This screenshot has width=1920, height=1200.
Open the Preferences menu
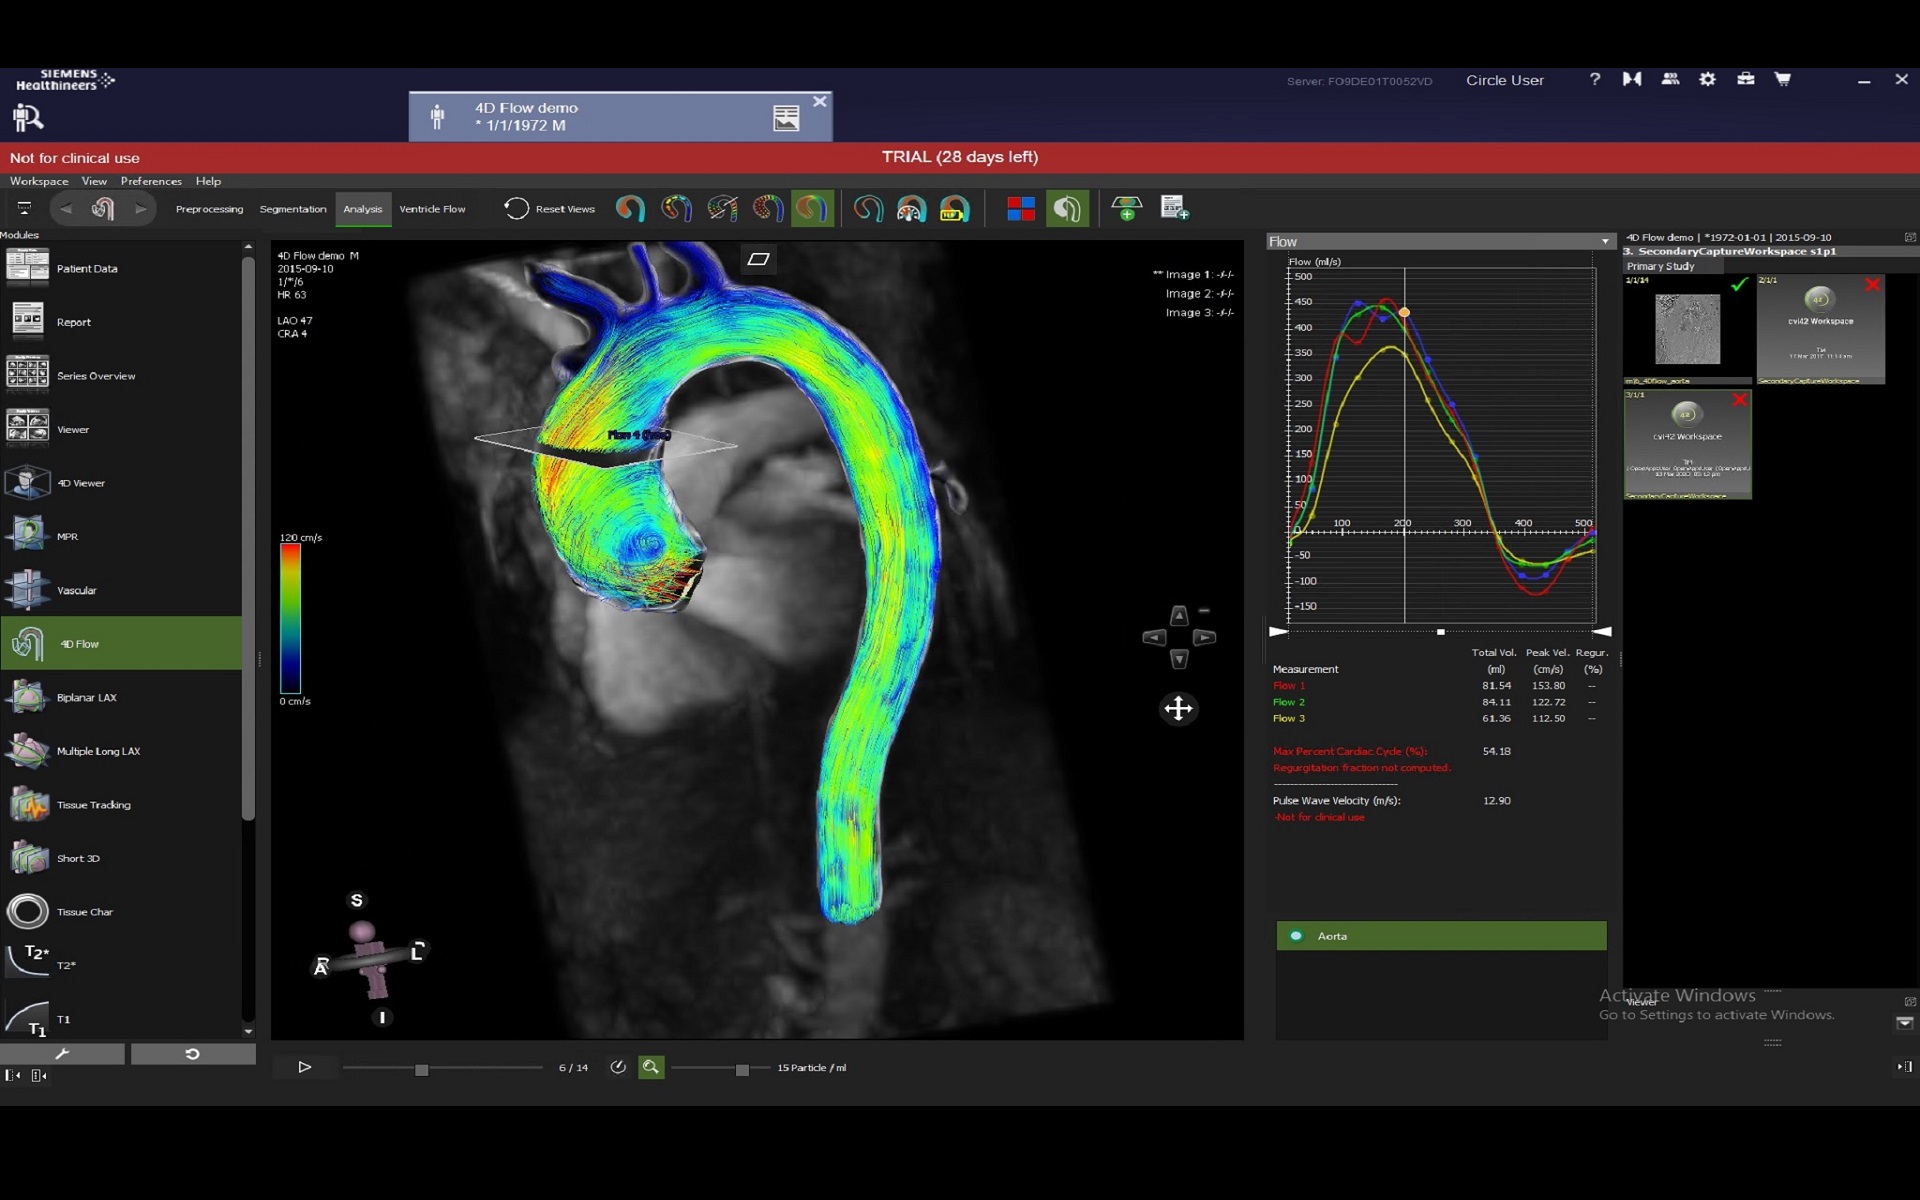coord(151,181)
